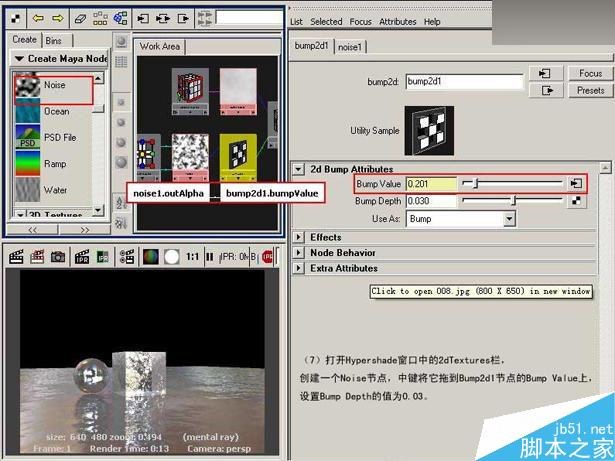Collapse 2d Bump Attributes section
The image size is (615, 461).
coord(298,169)
